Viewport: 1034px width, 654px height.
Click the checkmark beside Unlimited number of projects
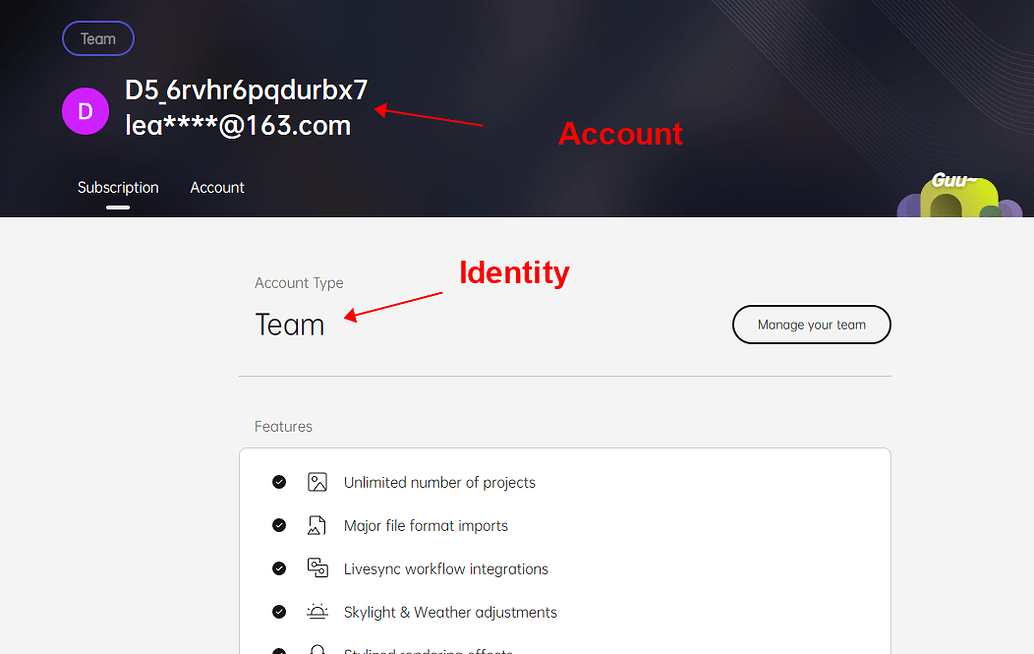(279, 481)
